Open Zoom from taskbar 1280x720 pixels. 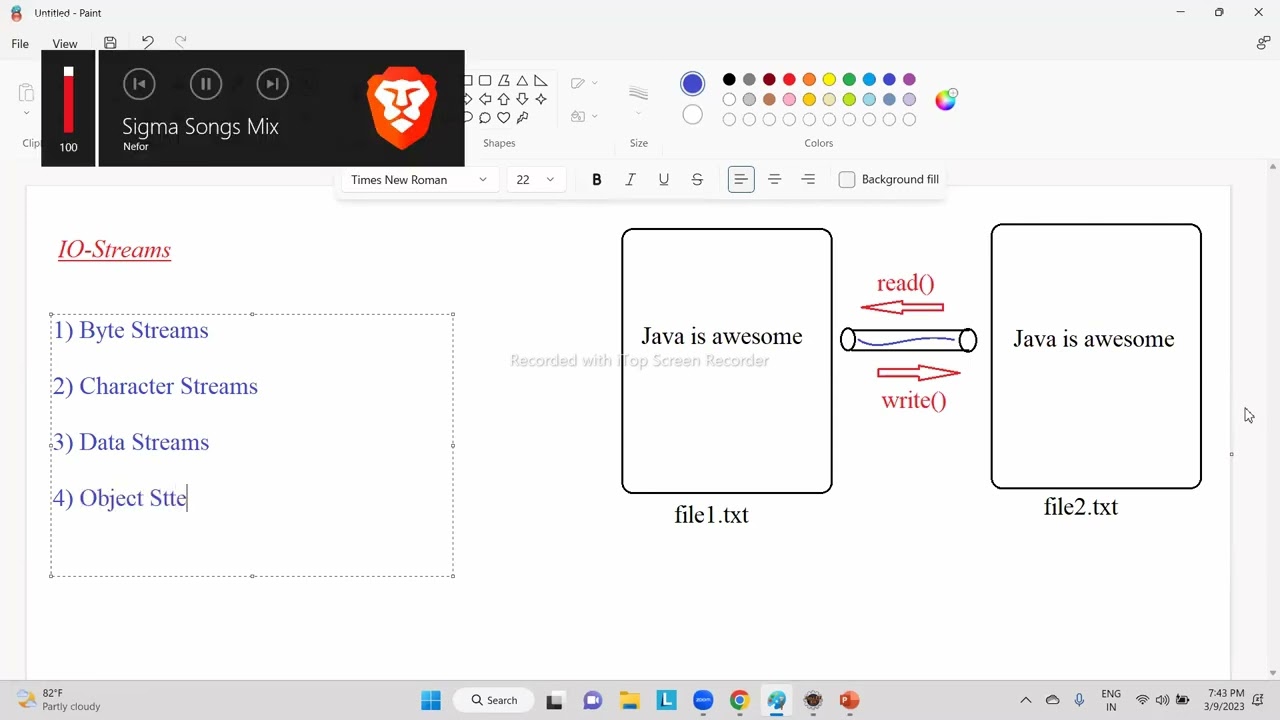pyautogui.click(x=702, y=700)
